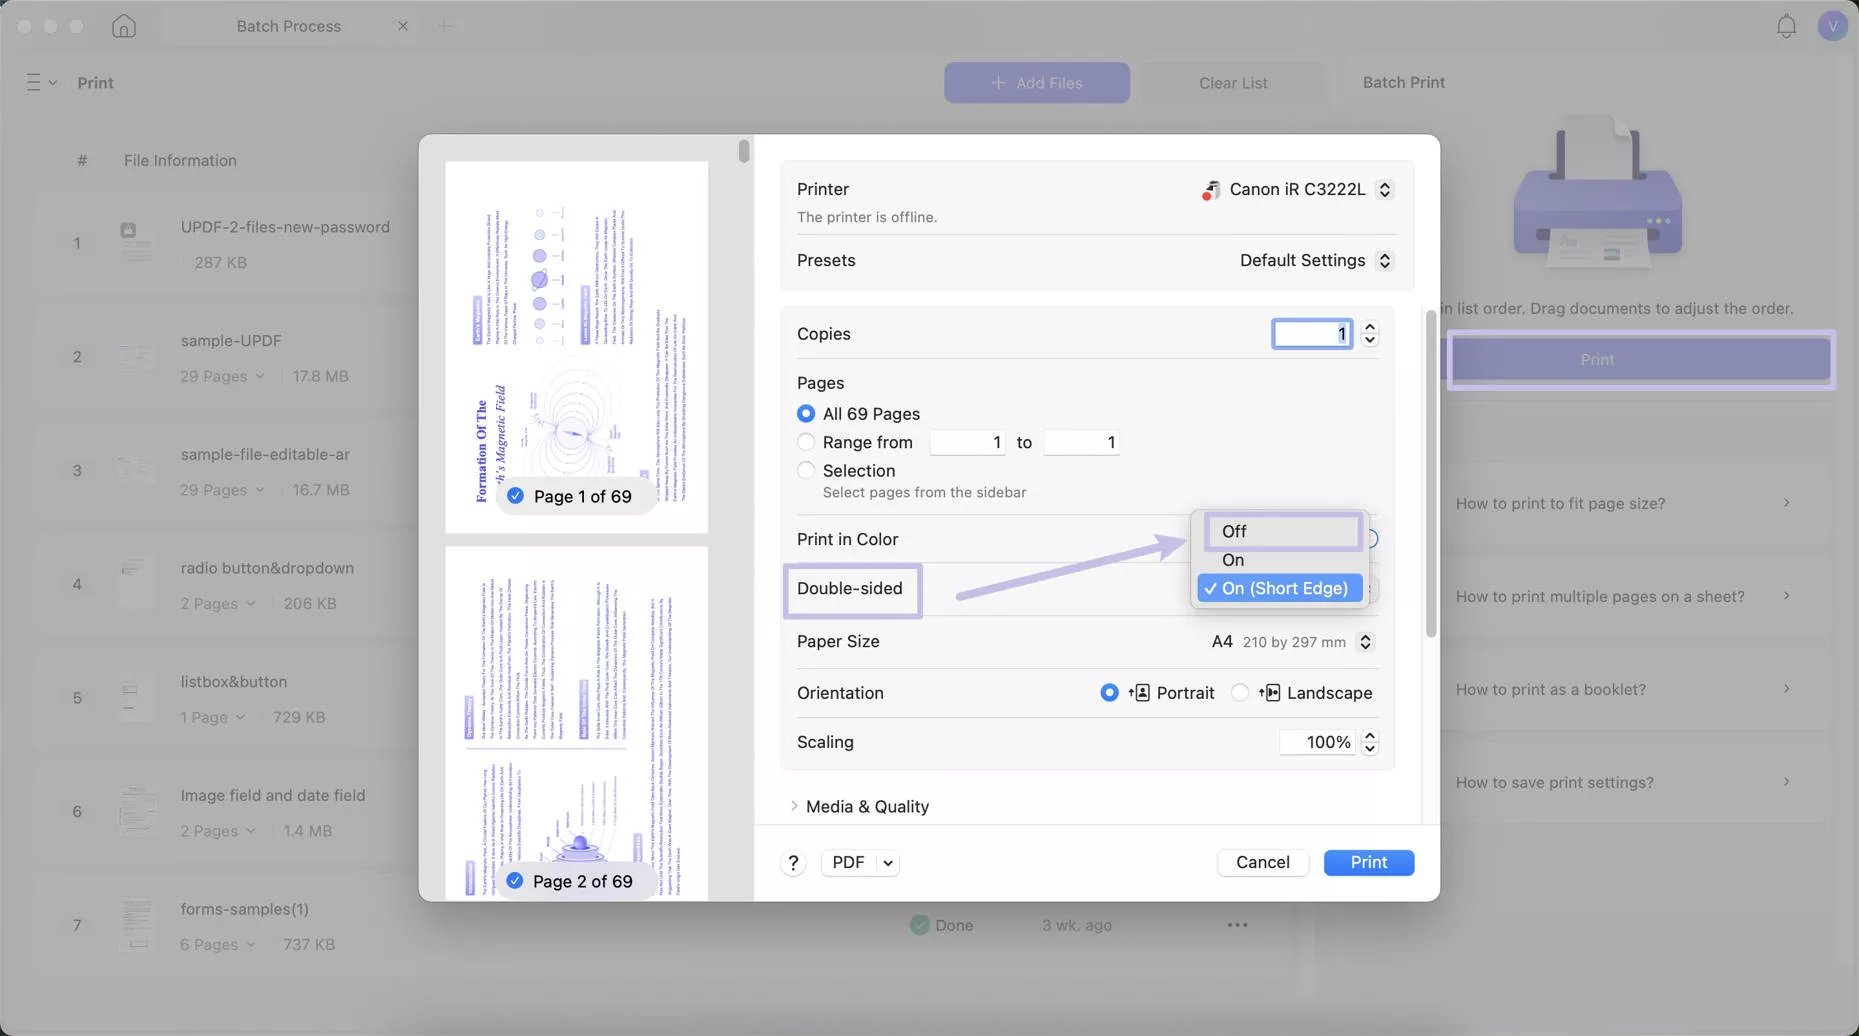Image resolution: width=1859 pixels, height=1036 pixels.
Task: Add a new tab with the plus icon
Action: (444, 26)
